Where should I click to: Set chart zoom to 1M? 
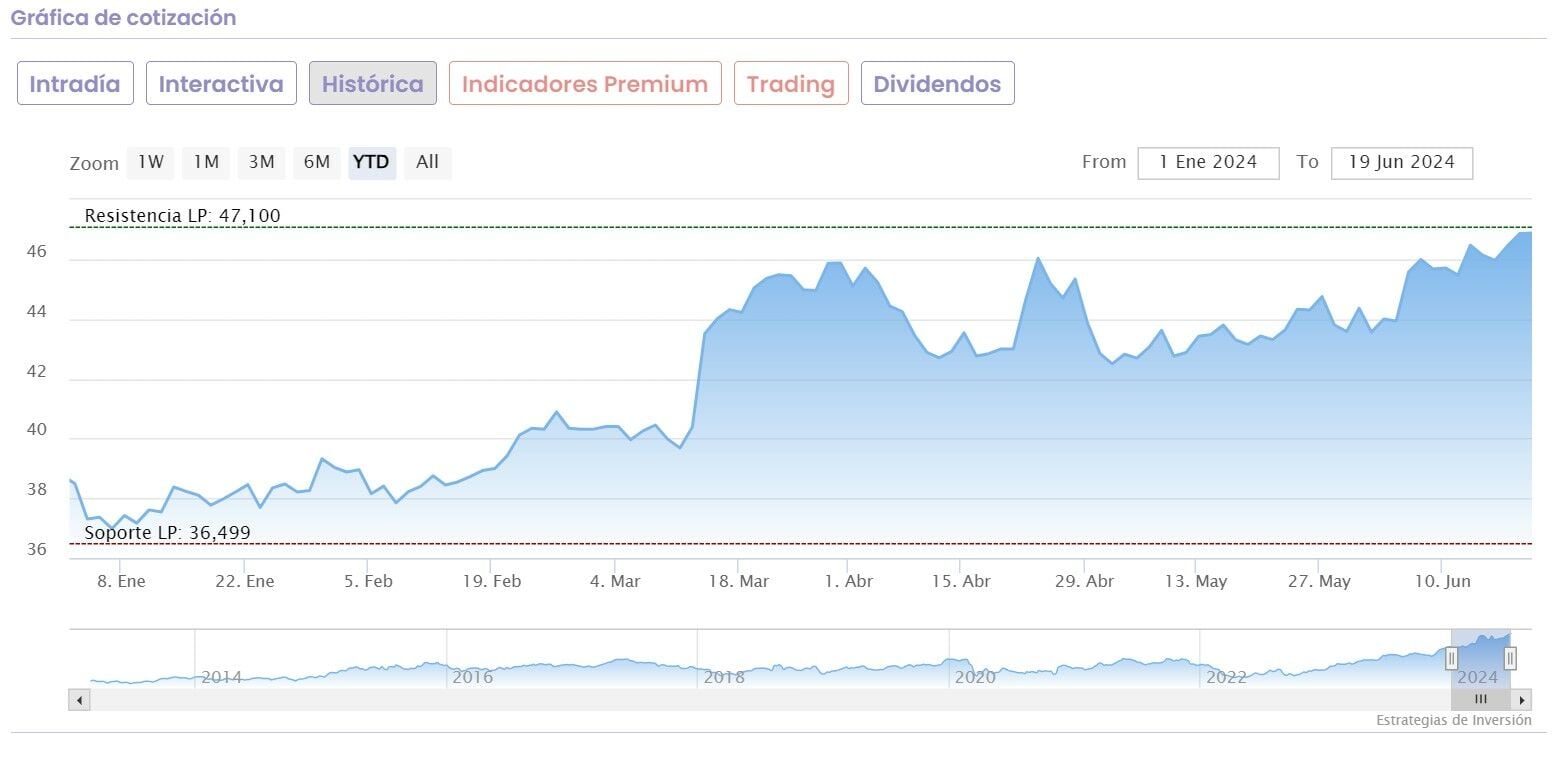click(206, 162)
